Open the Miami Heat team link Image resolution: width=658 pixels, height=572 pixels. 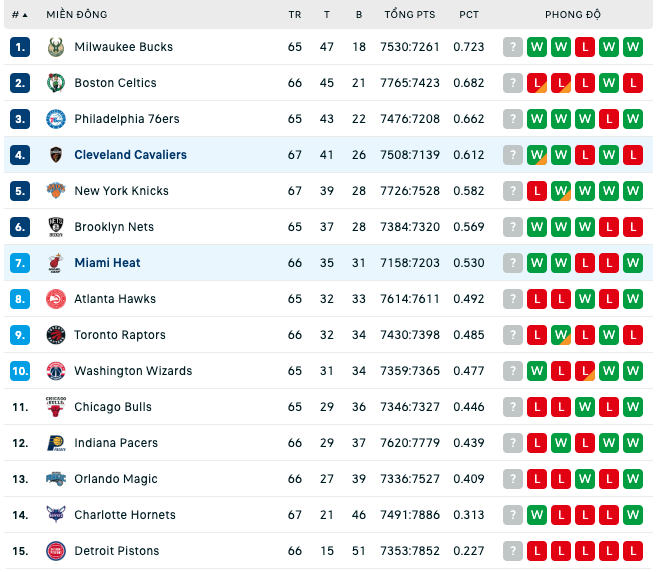(107, 263)
